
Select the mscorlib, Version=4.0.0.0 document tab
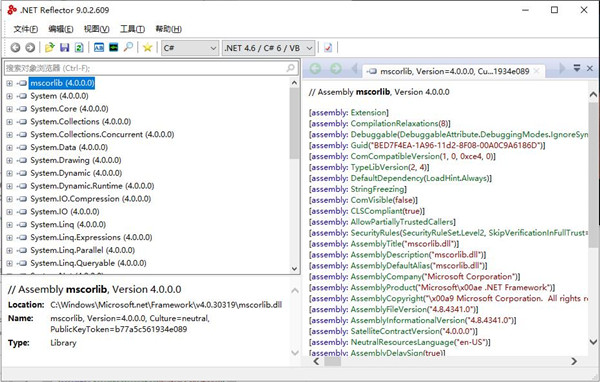(453, 71)
